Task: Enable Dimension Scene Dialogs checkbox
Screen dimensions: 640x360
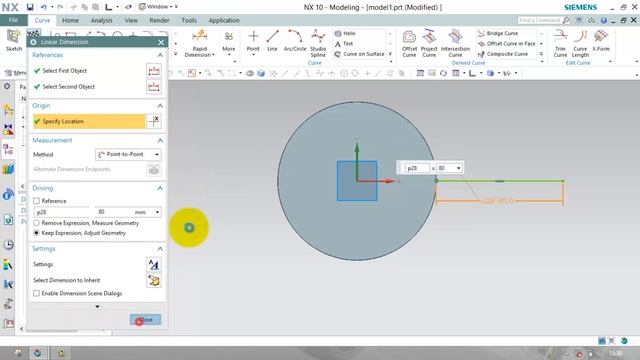Action: (x=37, y=293)
